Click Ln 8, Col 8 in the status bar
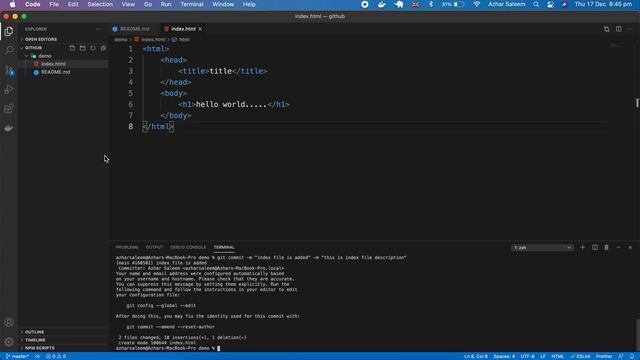Viewport: 640px width, 360px height. coord(476,356)
